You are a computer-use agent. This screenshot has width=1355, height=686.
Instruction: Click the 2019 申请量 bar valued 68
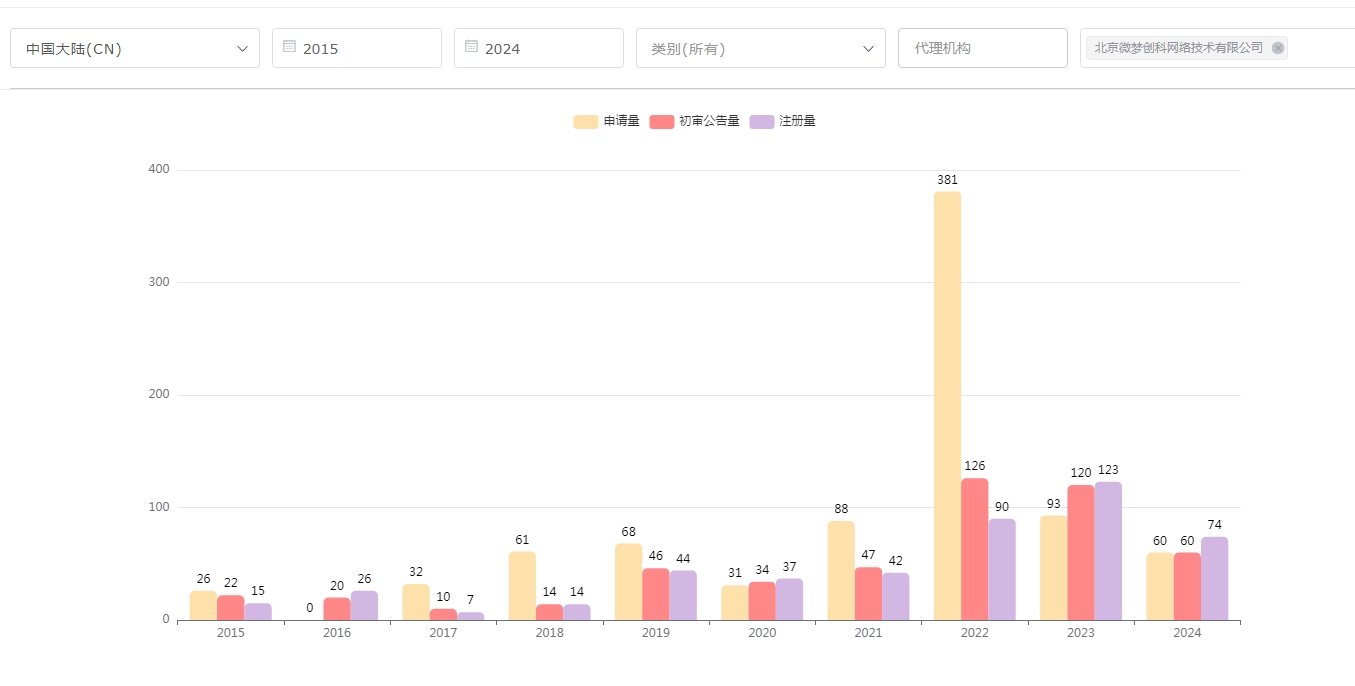628,582
